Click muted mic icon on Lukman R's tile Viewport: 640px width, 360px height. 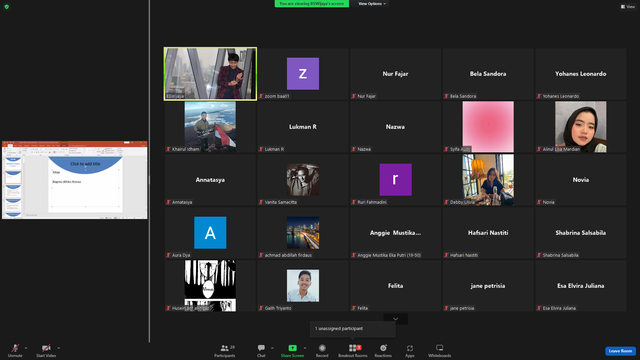[261, 149]
